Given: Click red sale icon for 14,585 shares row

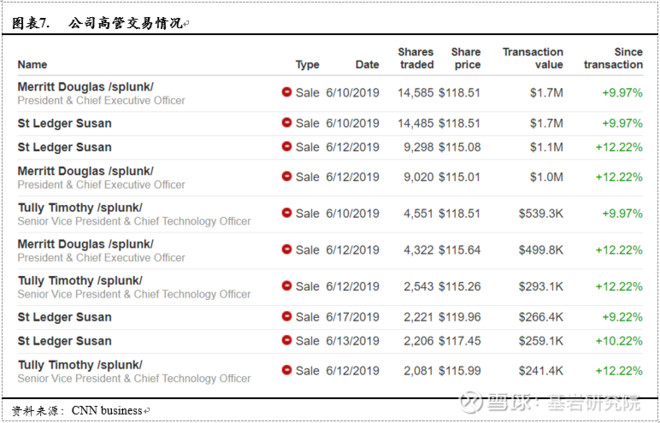Looking at the screenshot, I should pos(287,93).
